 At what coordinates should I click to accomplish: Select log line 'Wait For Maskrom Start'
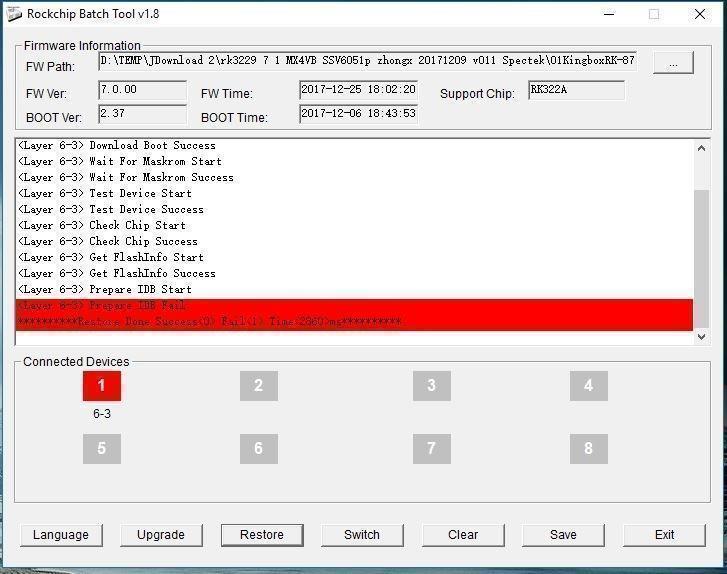[x=120, y=161]
